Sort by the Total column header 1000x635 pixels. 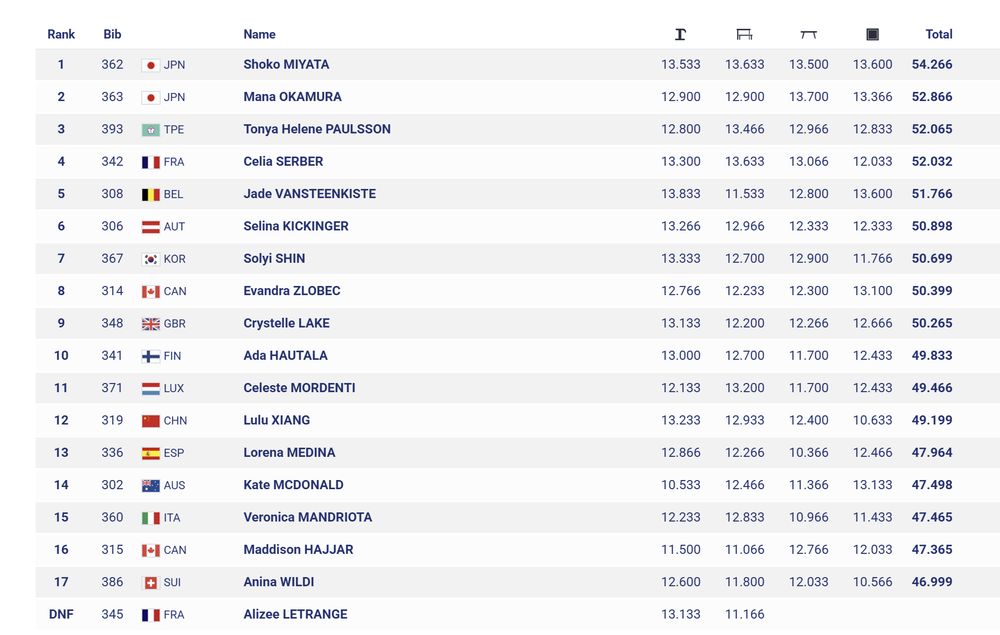(939, 34)
